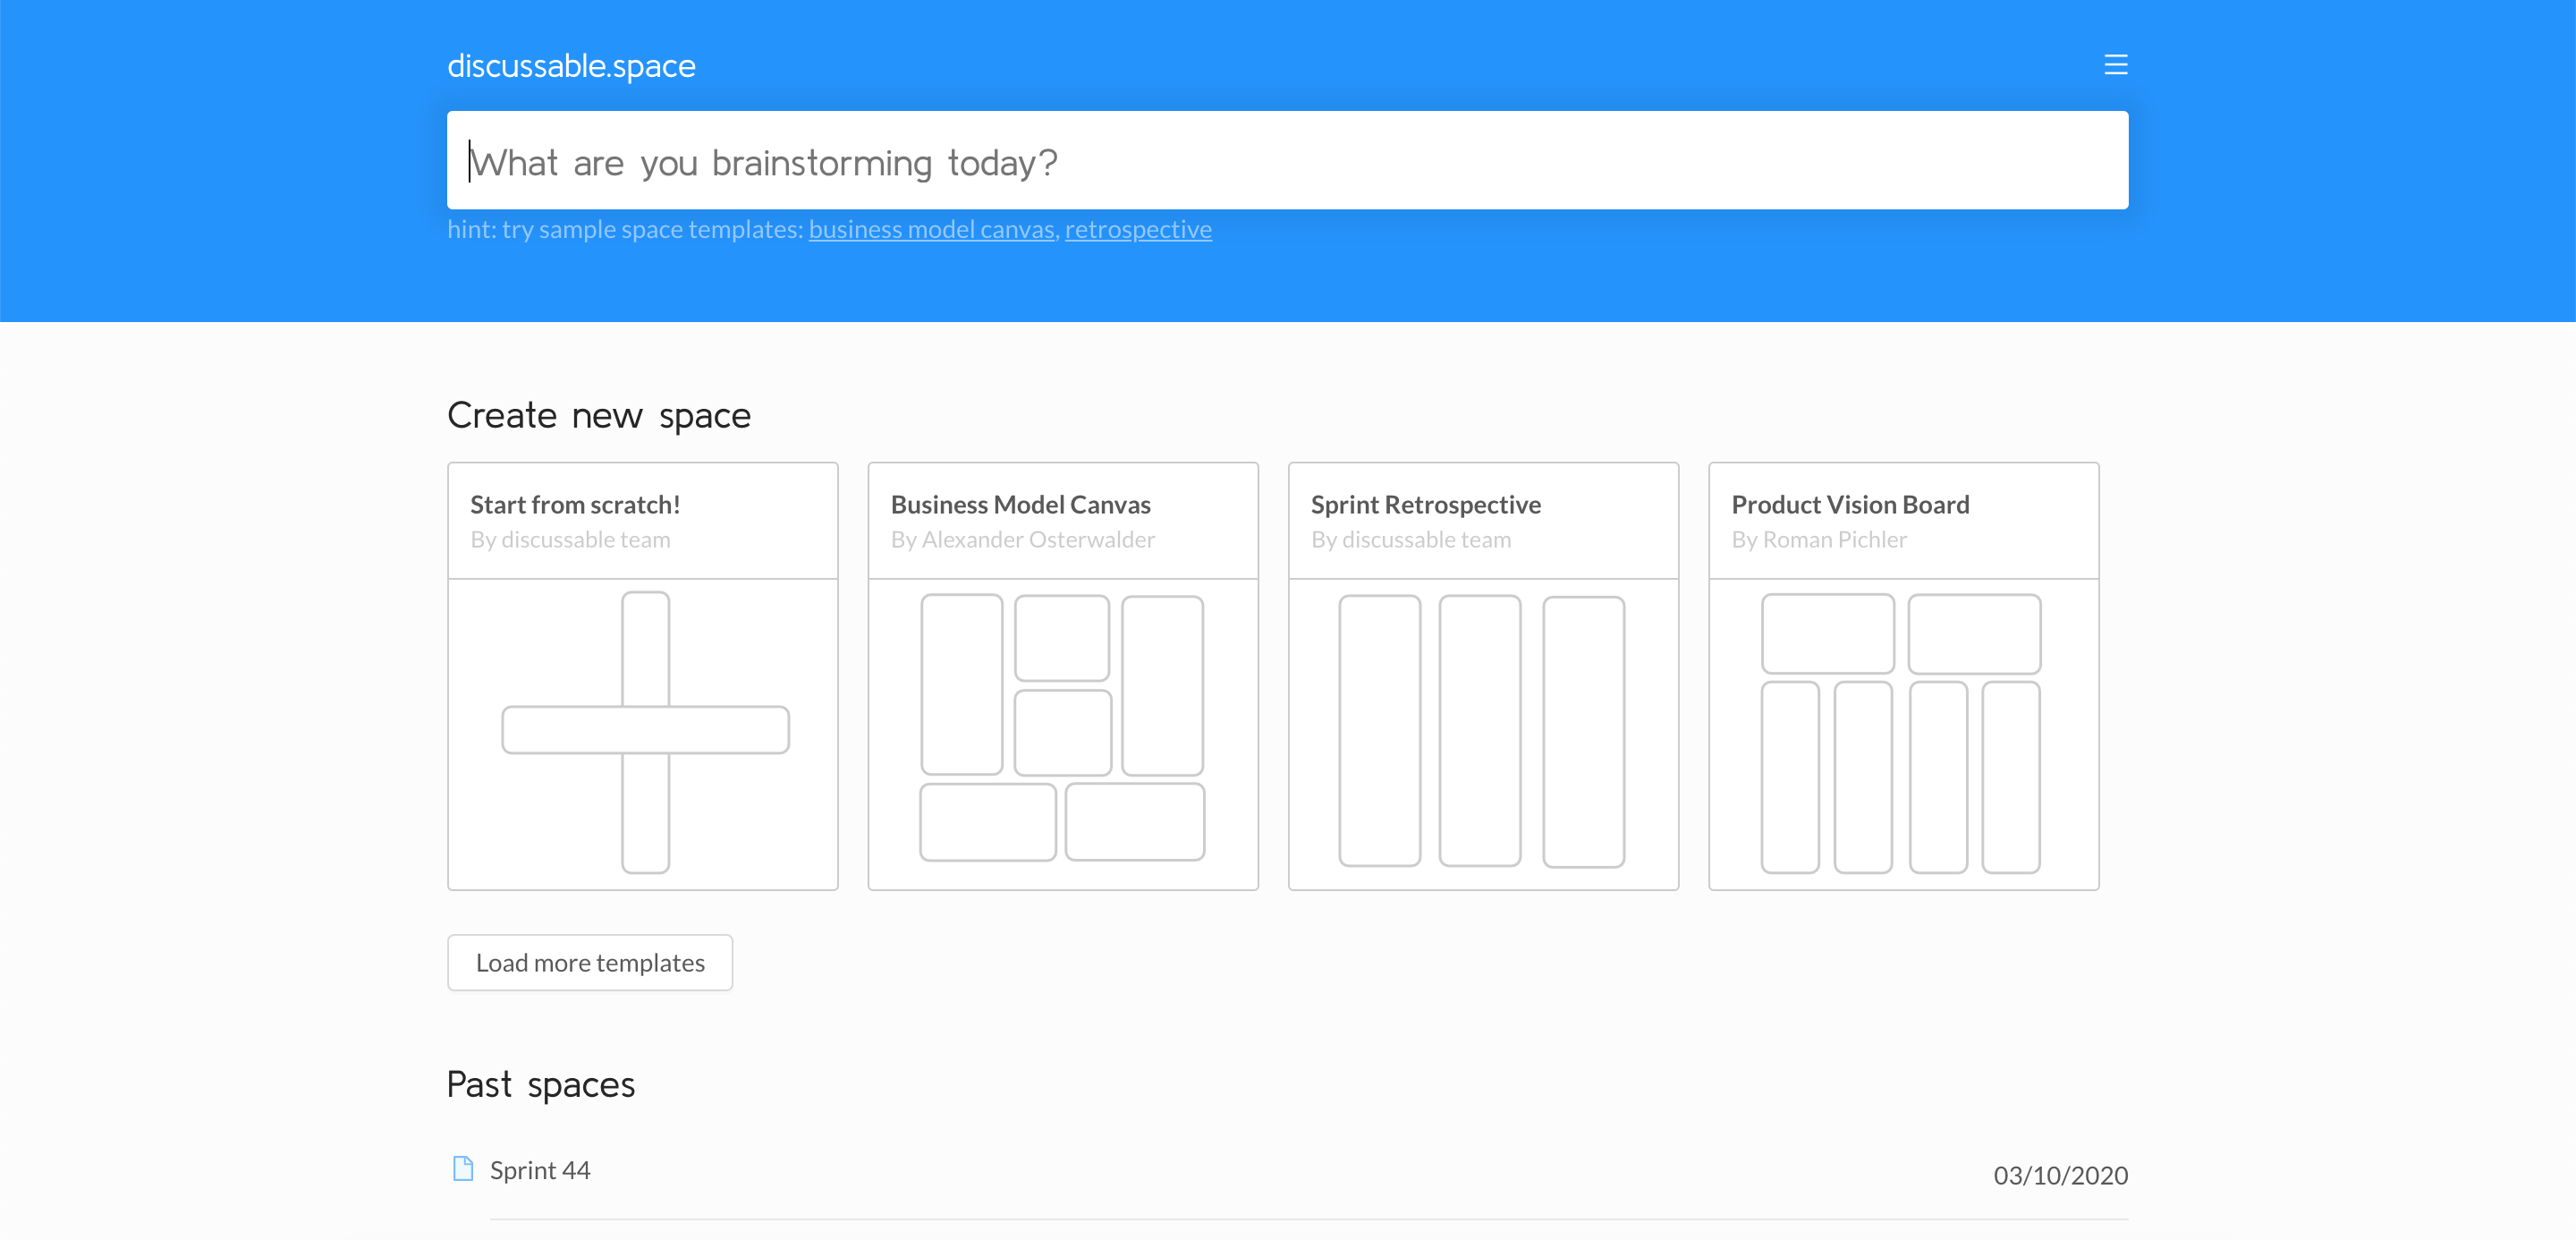Open the retrospective hint link
Screen dimensions: 2576x1240
tap(1137, 230)
